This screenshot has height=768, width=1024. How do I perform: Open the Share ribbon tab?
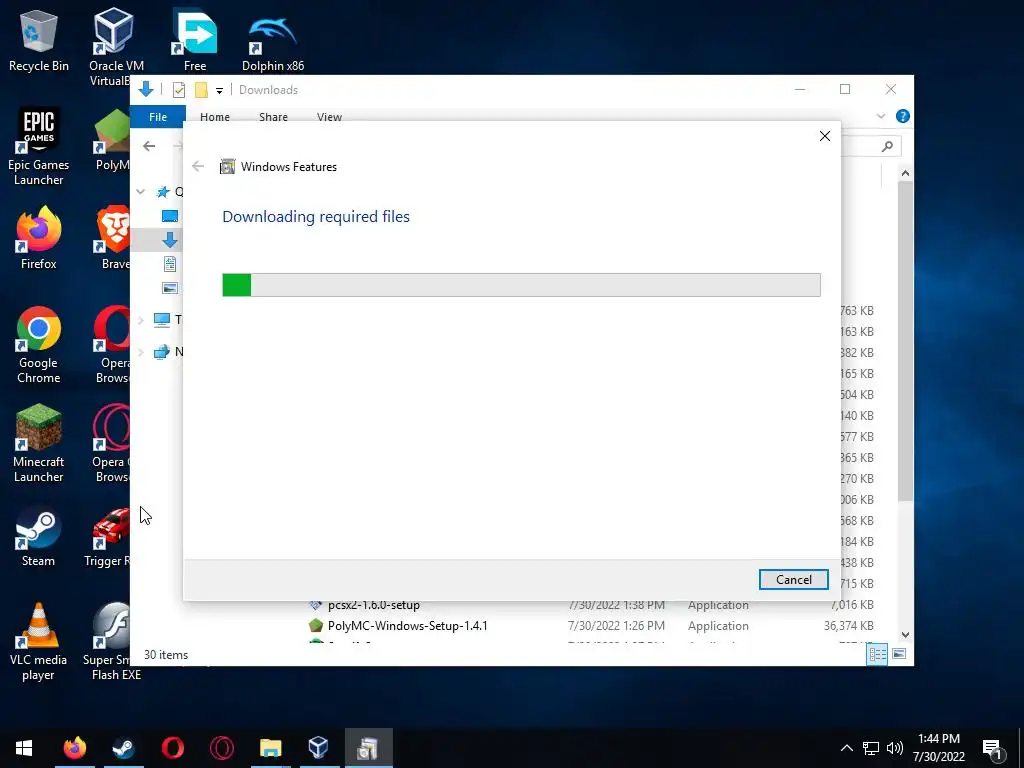coord(273,117)
